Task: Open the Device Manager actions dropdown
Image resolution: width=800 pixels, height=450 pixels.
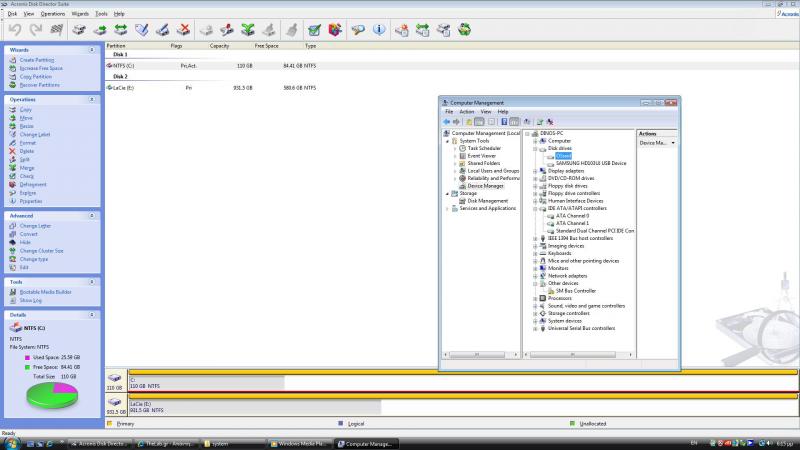Action: point(673,143)
